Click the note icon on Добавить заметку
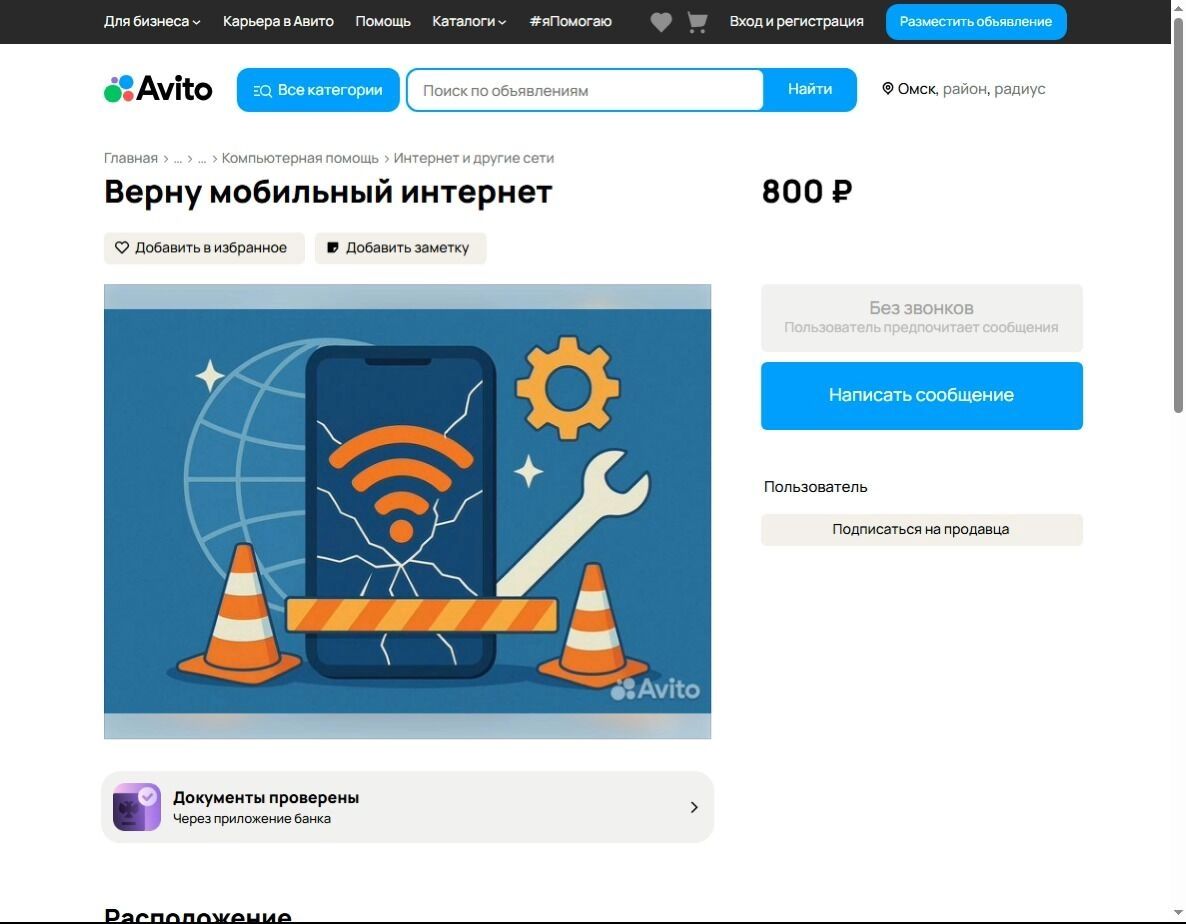Screen dimensions: 1186x924 tap(332, 247)
